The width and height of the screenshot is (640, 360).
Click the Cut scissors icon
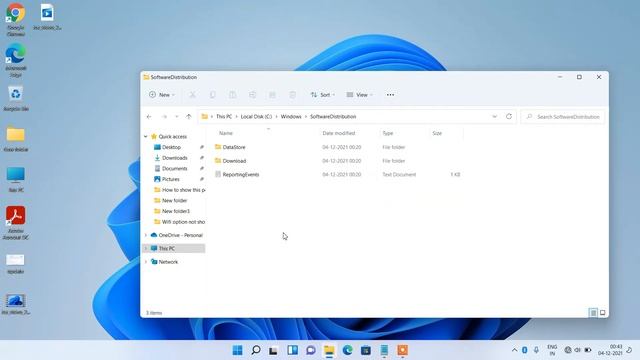pyautogui.click(x=192, y=95)
